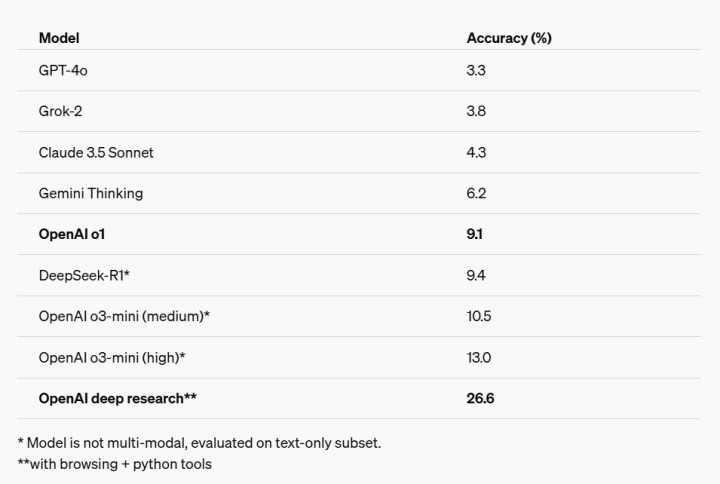Select the 9.4 accuracy value
This screenshot has height=484, width=720.
[476, 275]
